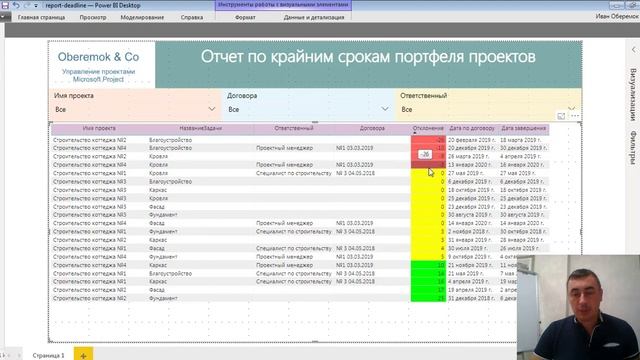
Task: Open the more options ellipsis on the slicer
Action: click(x=575, y=116)
